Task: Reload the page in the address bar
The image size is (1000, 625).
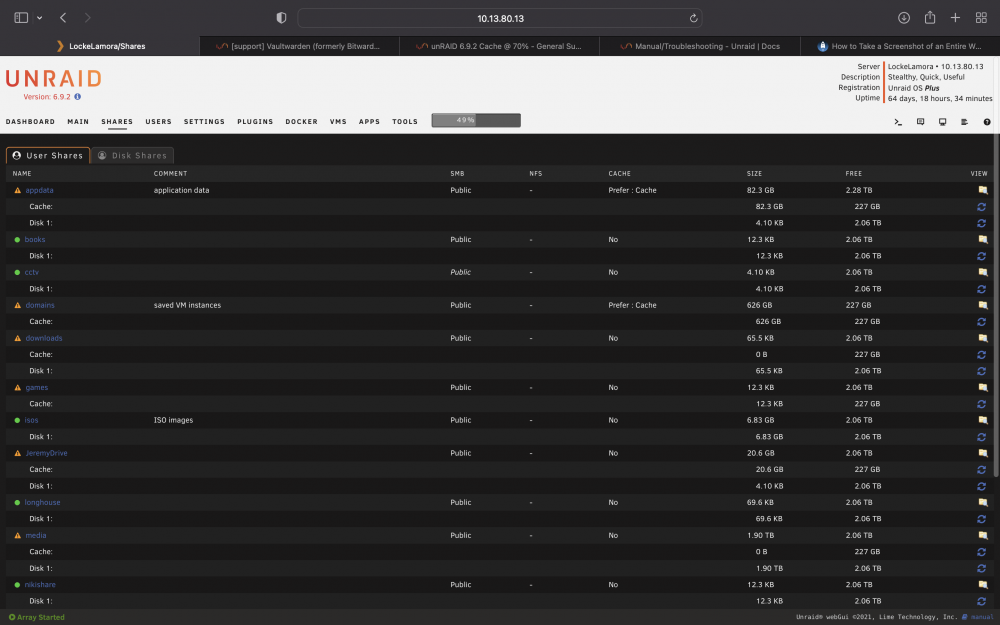Action: click(693, 18)
